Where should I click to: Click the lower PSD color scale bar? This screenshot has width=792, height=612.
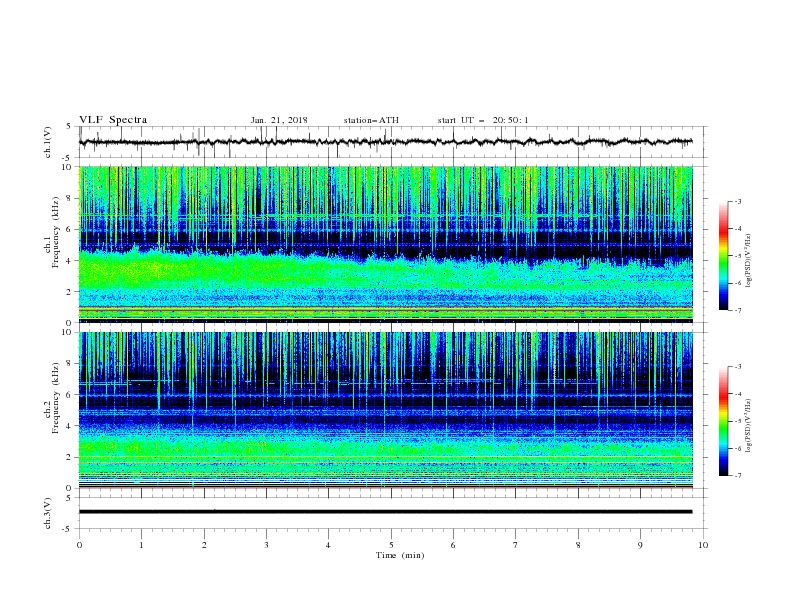(x=723, y=421)
